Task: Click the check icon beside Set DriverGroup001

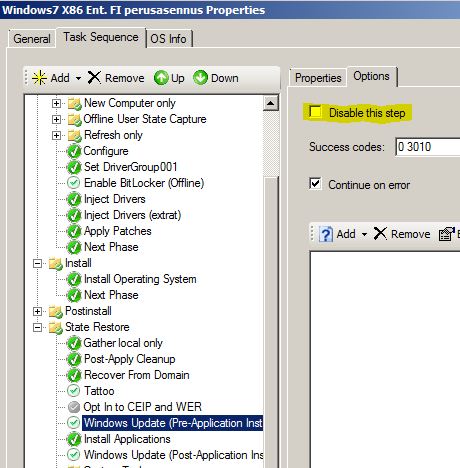Action: pyautogui.click(x=74, y=167)
